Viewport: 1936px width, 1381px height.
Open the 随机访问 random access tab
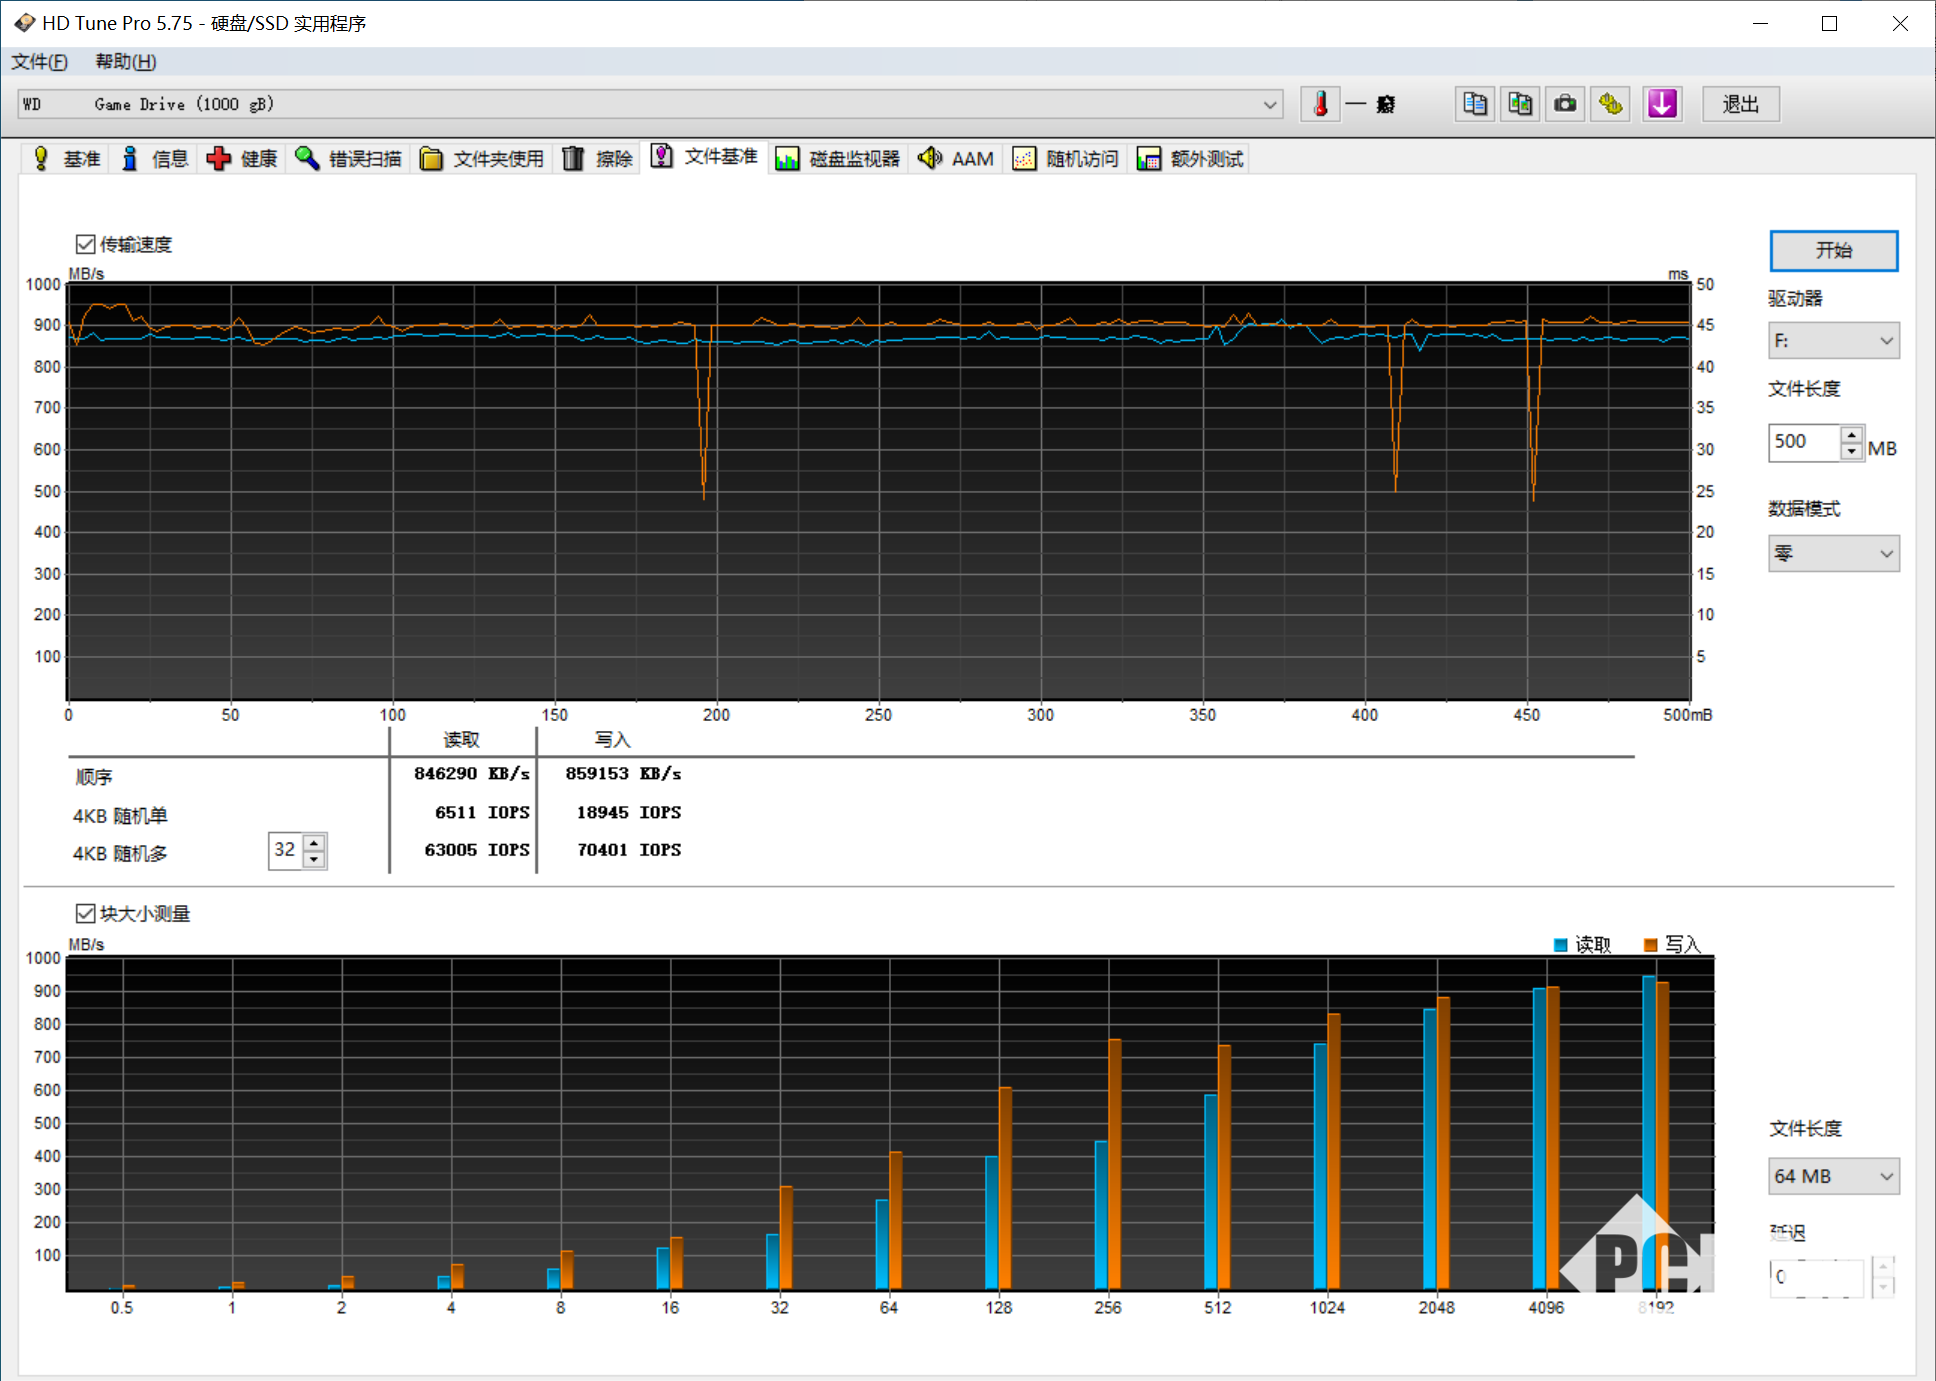pos(1066,159)
